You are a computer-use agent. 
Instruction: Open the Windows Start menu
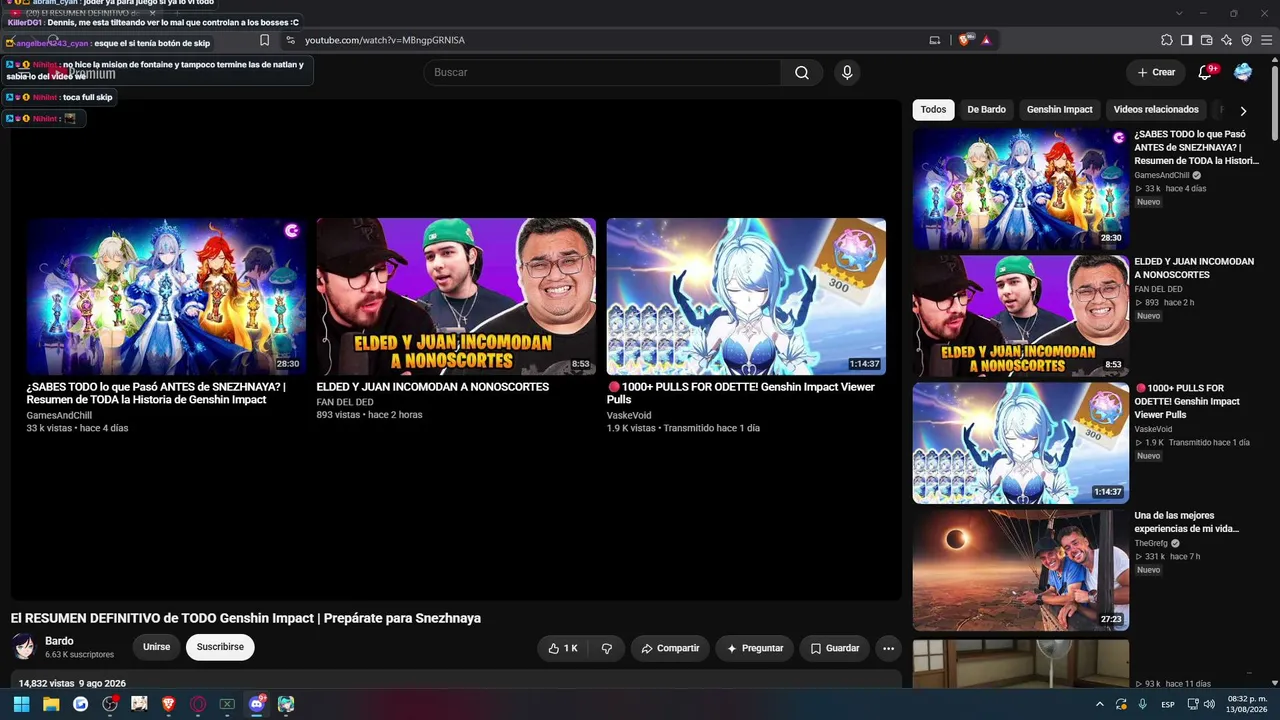tap(21, 704)
